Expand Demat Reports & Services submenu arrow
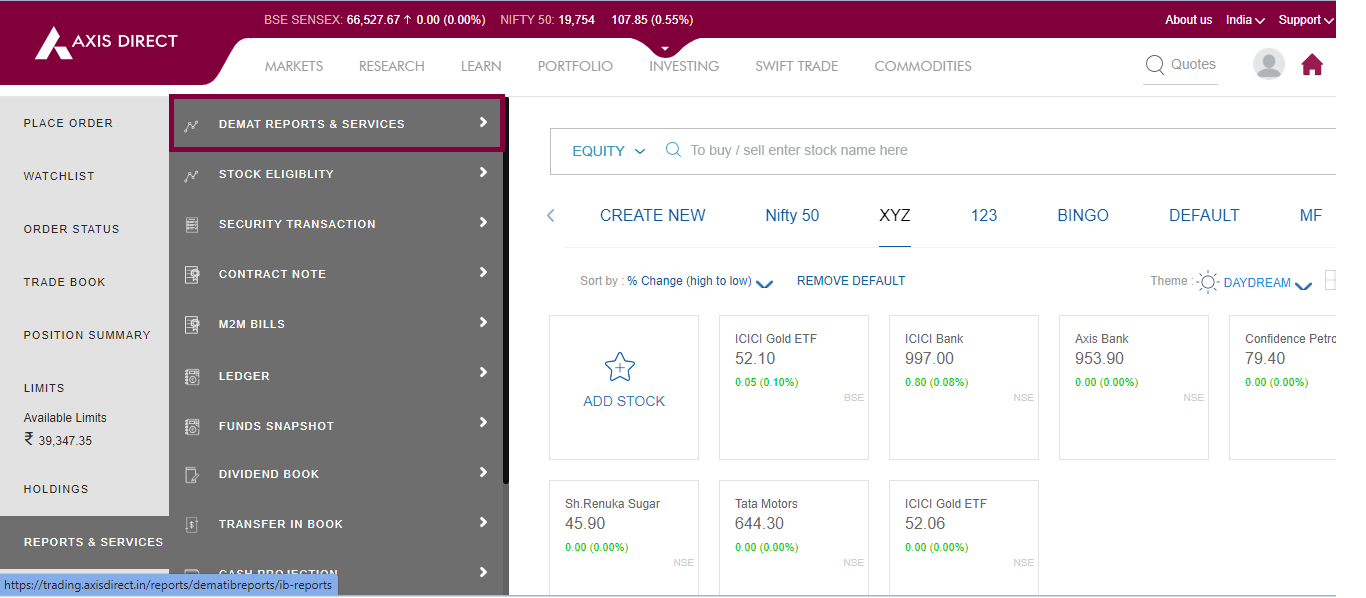The height and width of the screenshot is (598, 1366). 483,122
